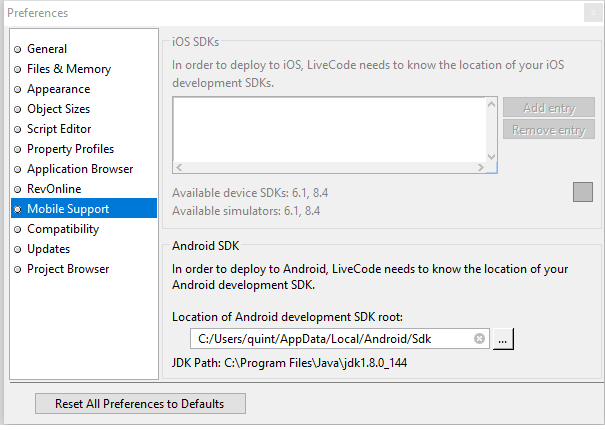The width and height of the screenshot is (605, 430).
Task: Open Script Editor preferences
Action: (59, 129)
